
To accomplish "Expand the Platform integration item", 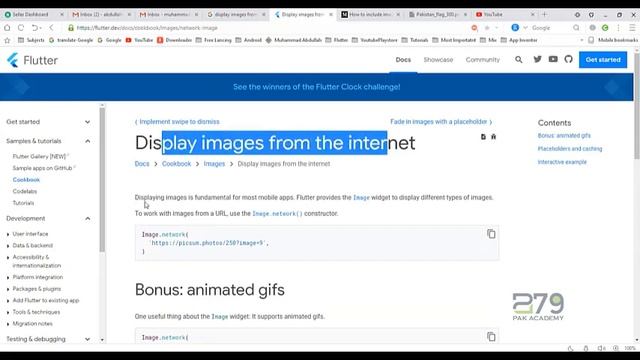I will coord(8,278).
